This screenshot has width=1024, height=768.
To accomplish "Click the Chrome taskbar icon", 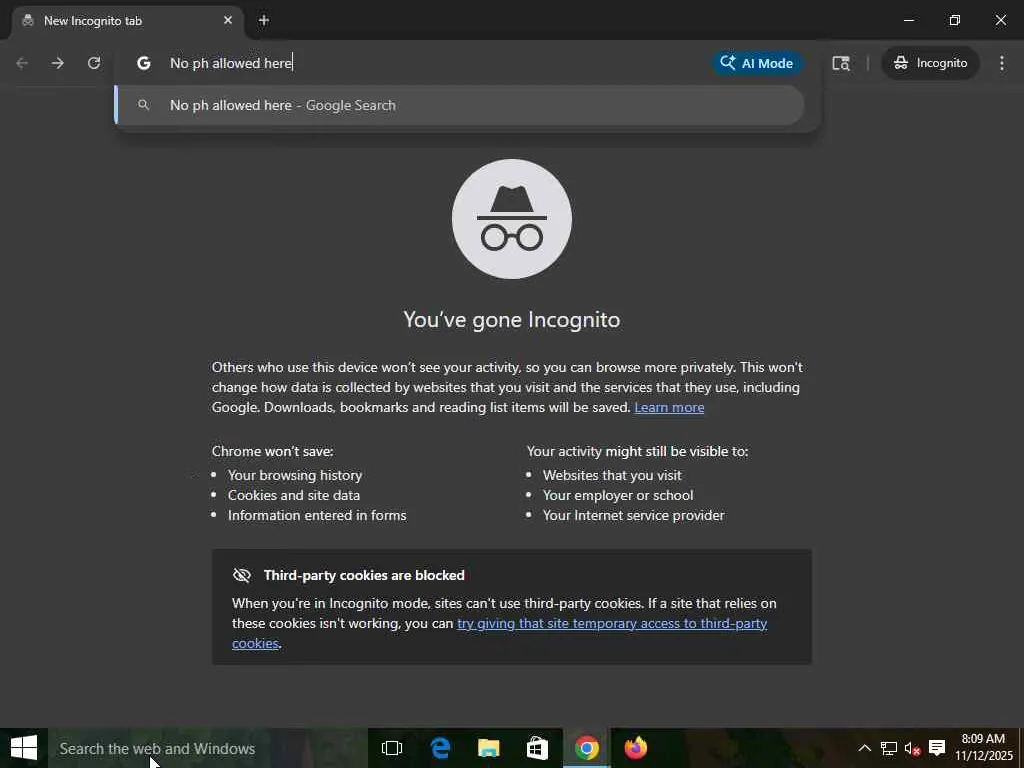I will click(x=586, y=748).
